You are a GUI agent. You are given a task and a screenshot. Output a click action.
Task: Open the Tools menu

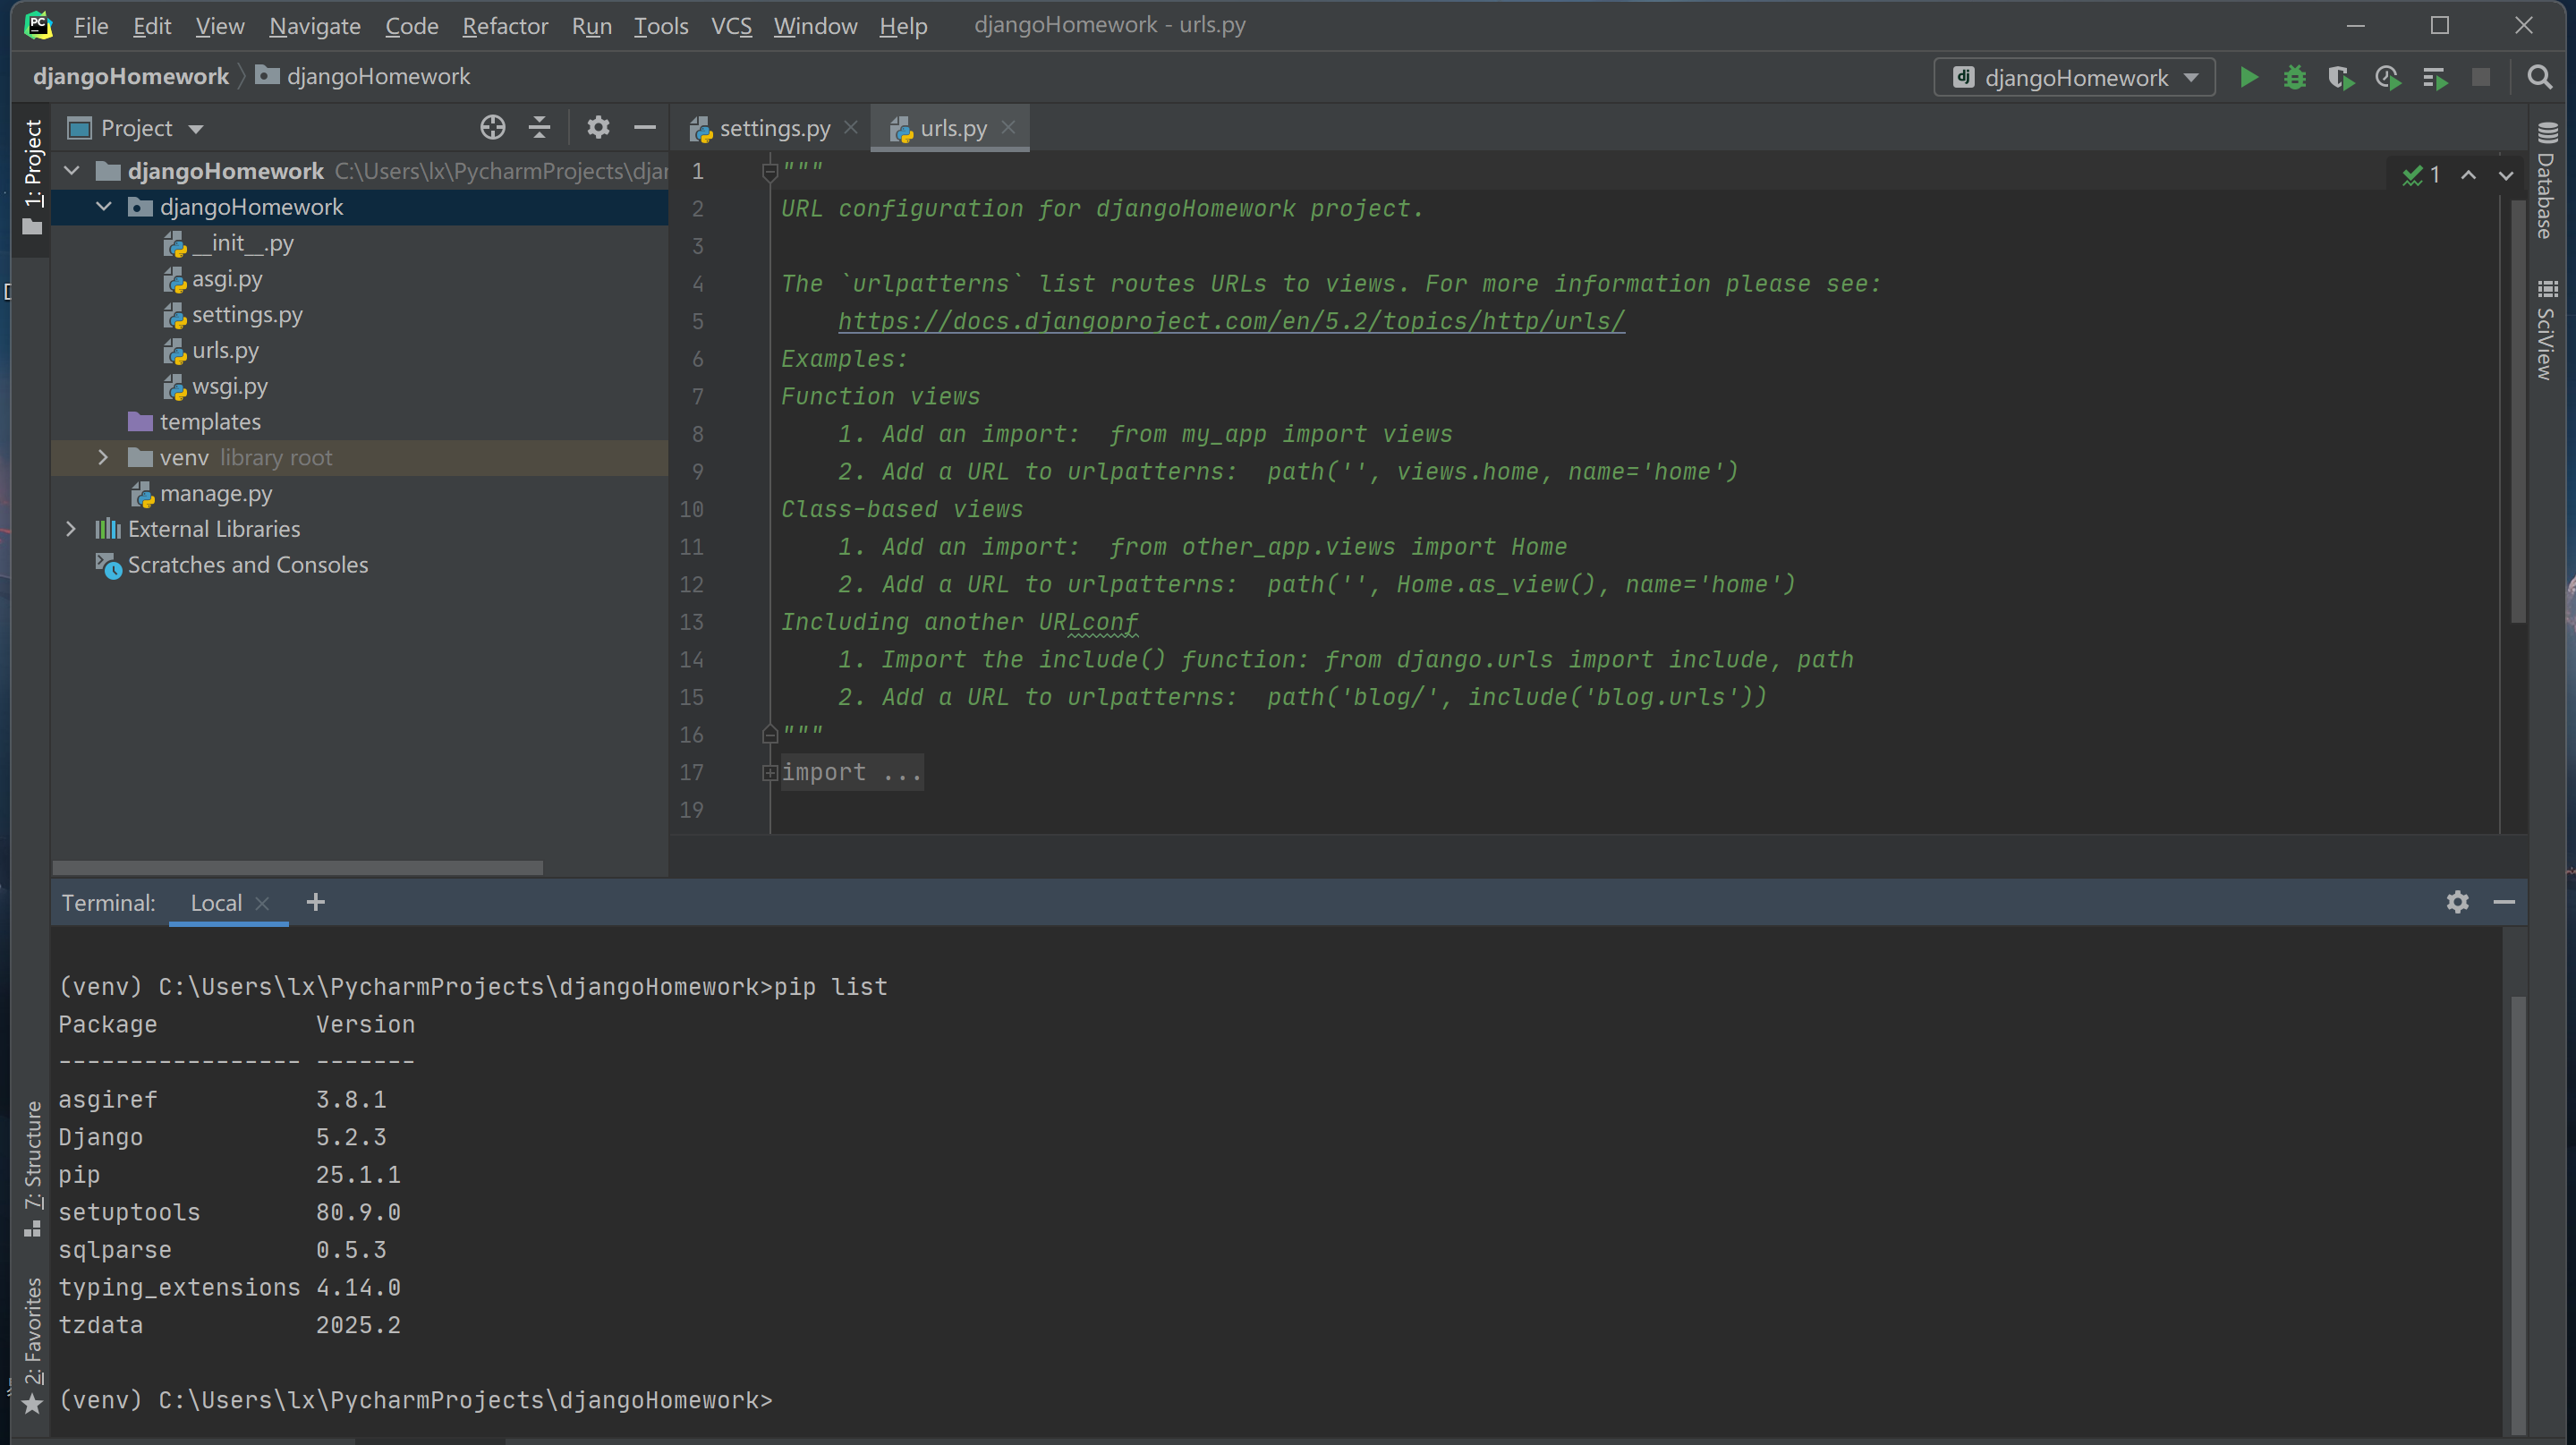pos(661,26)
